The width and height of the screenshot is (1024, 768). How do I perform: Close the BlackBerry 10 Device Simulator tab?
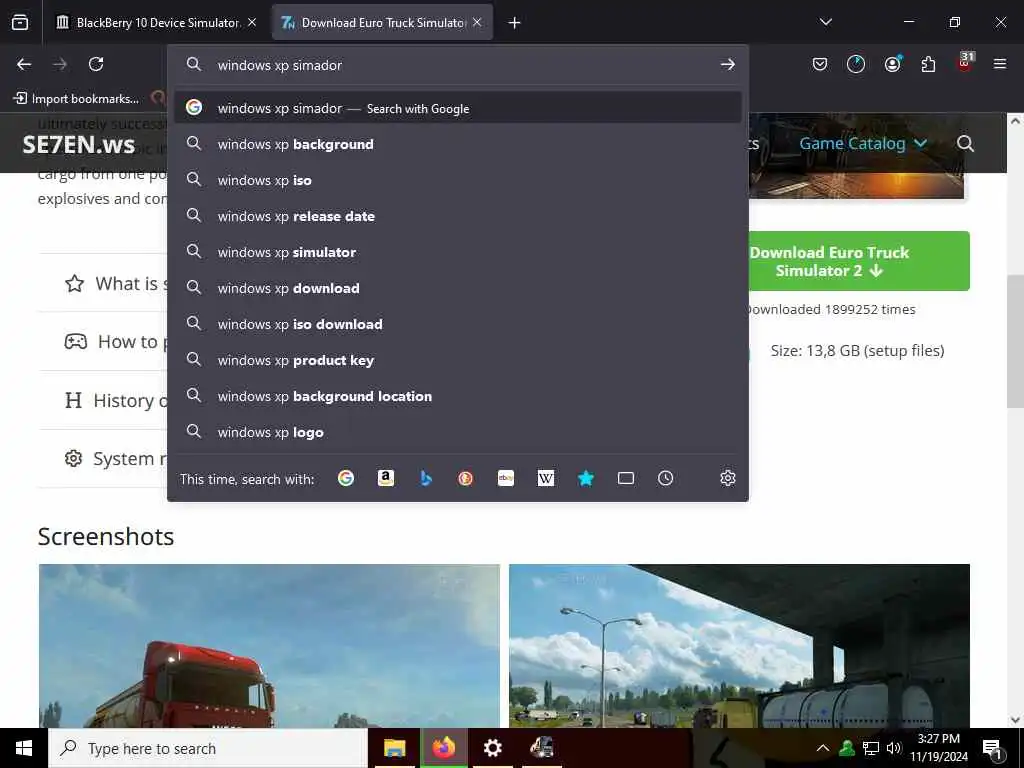252,22
